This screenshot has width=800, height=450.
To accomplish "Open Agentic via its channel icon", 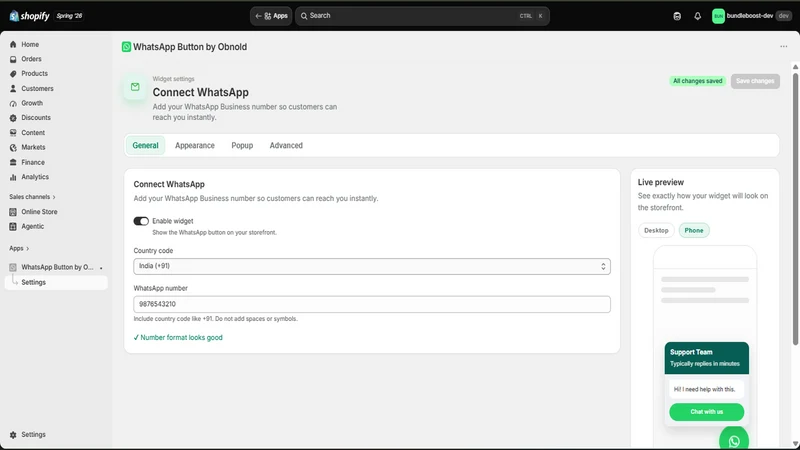I will [13, 227].
